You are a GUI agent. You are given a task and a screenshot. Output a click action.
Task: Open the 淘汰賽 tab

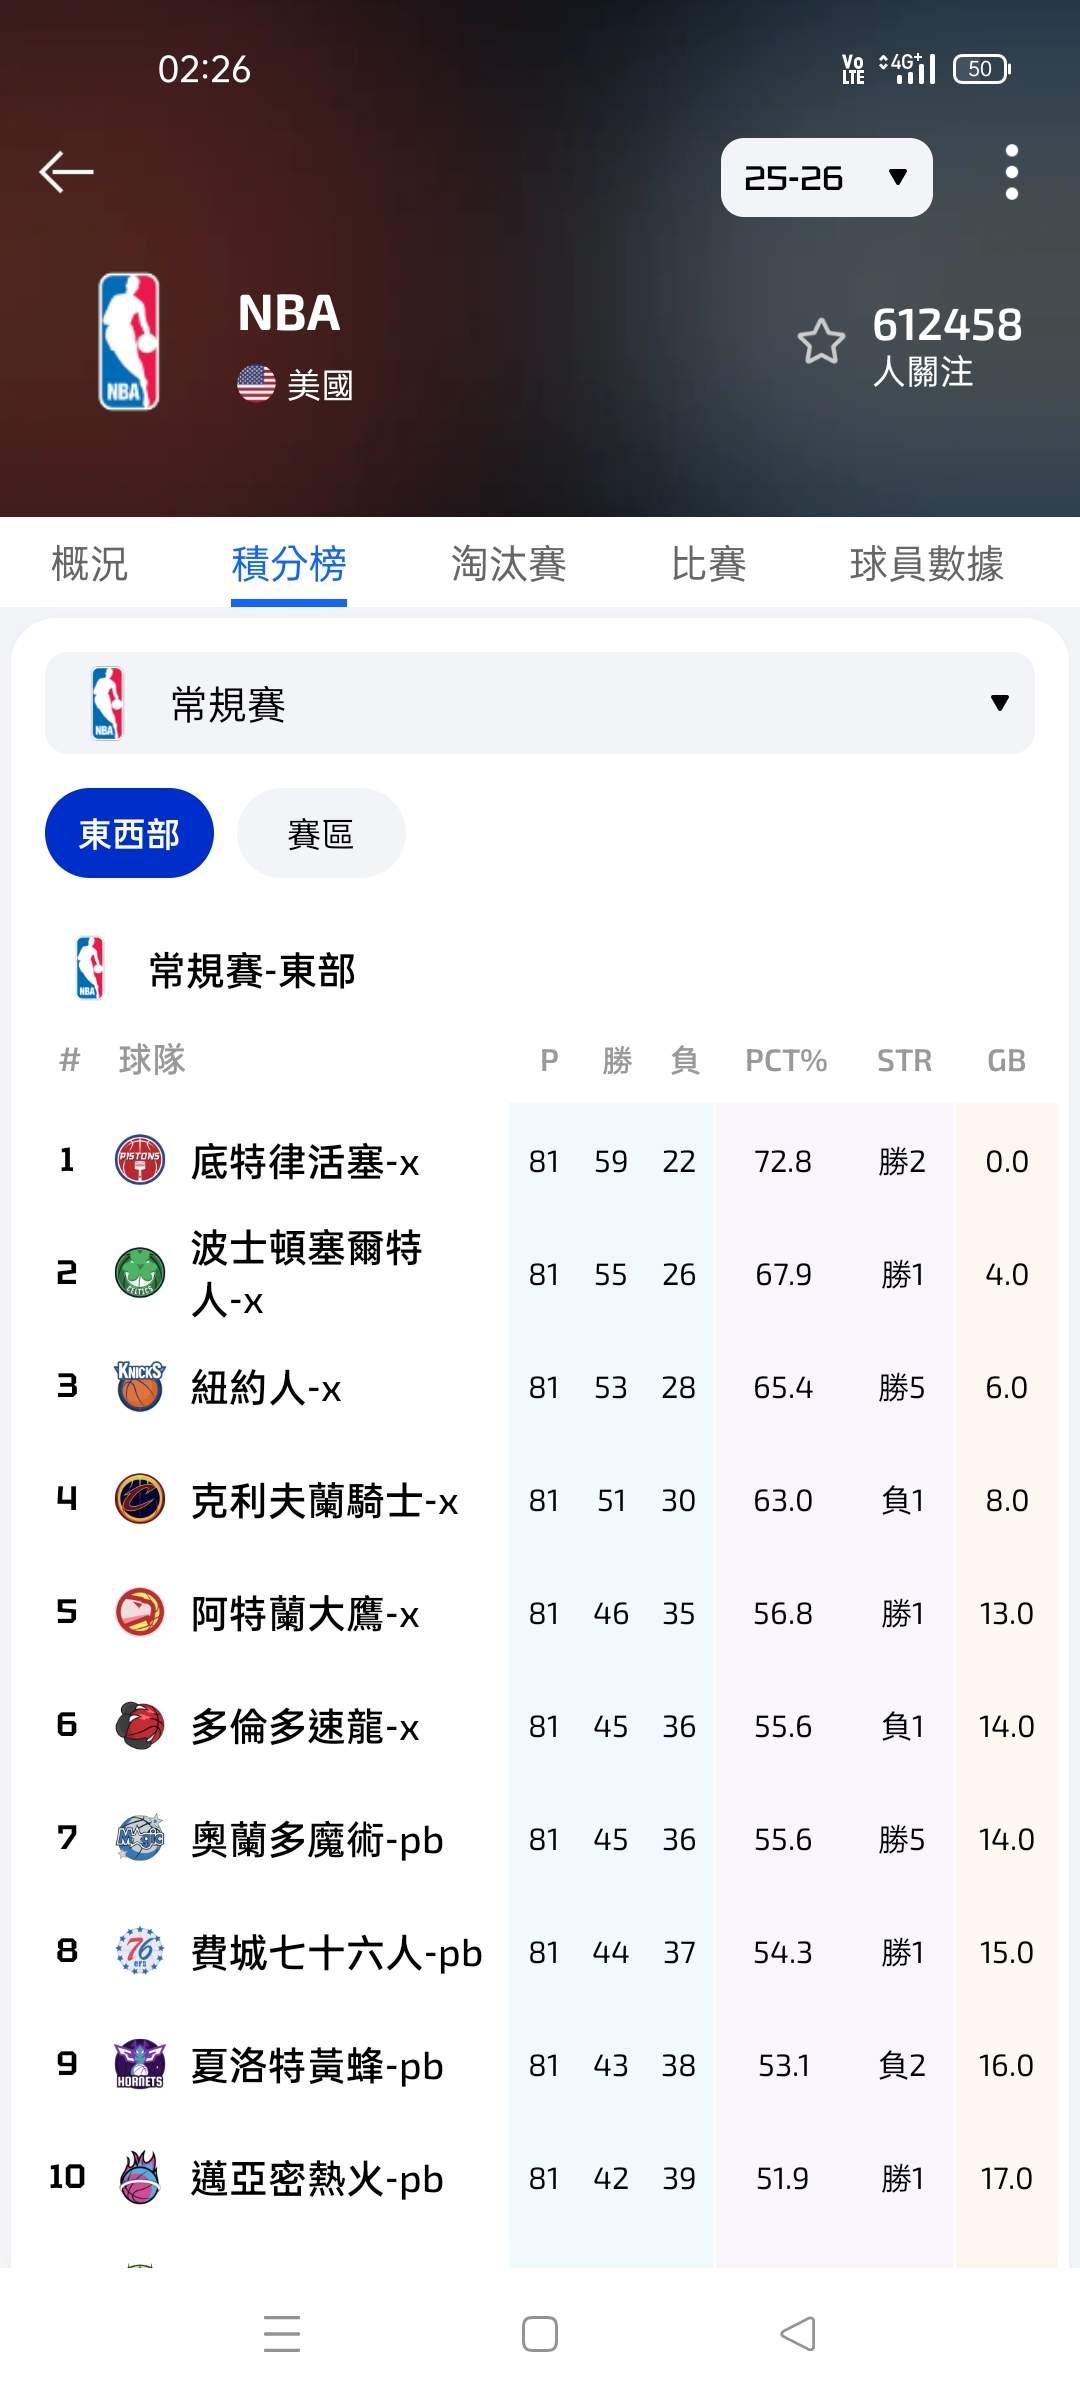508,563
